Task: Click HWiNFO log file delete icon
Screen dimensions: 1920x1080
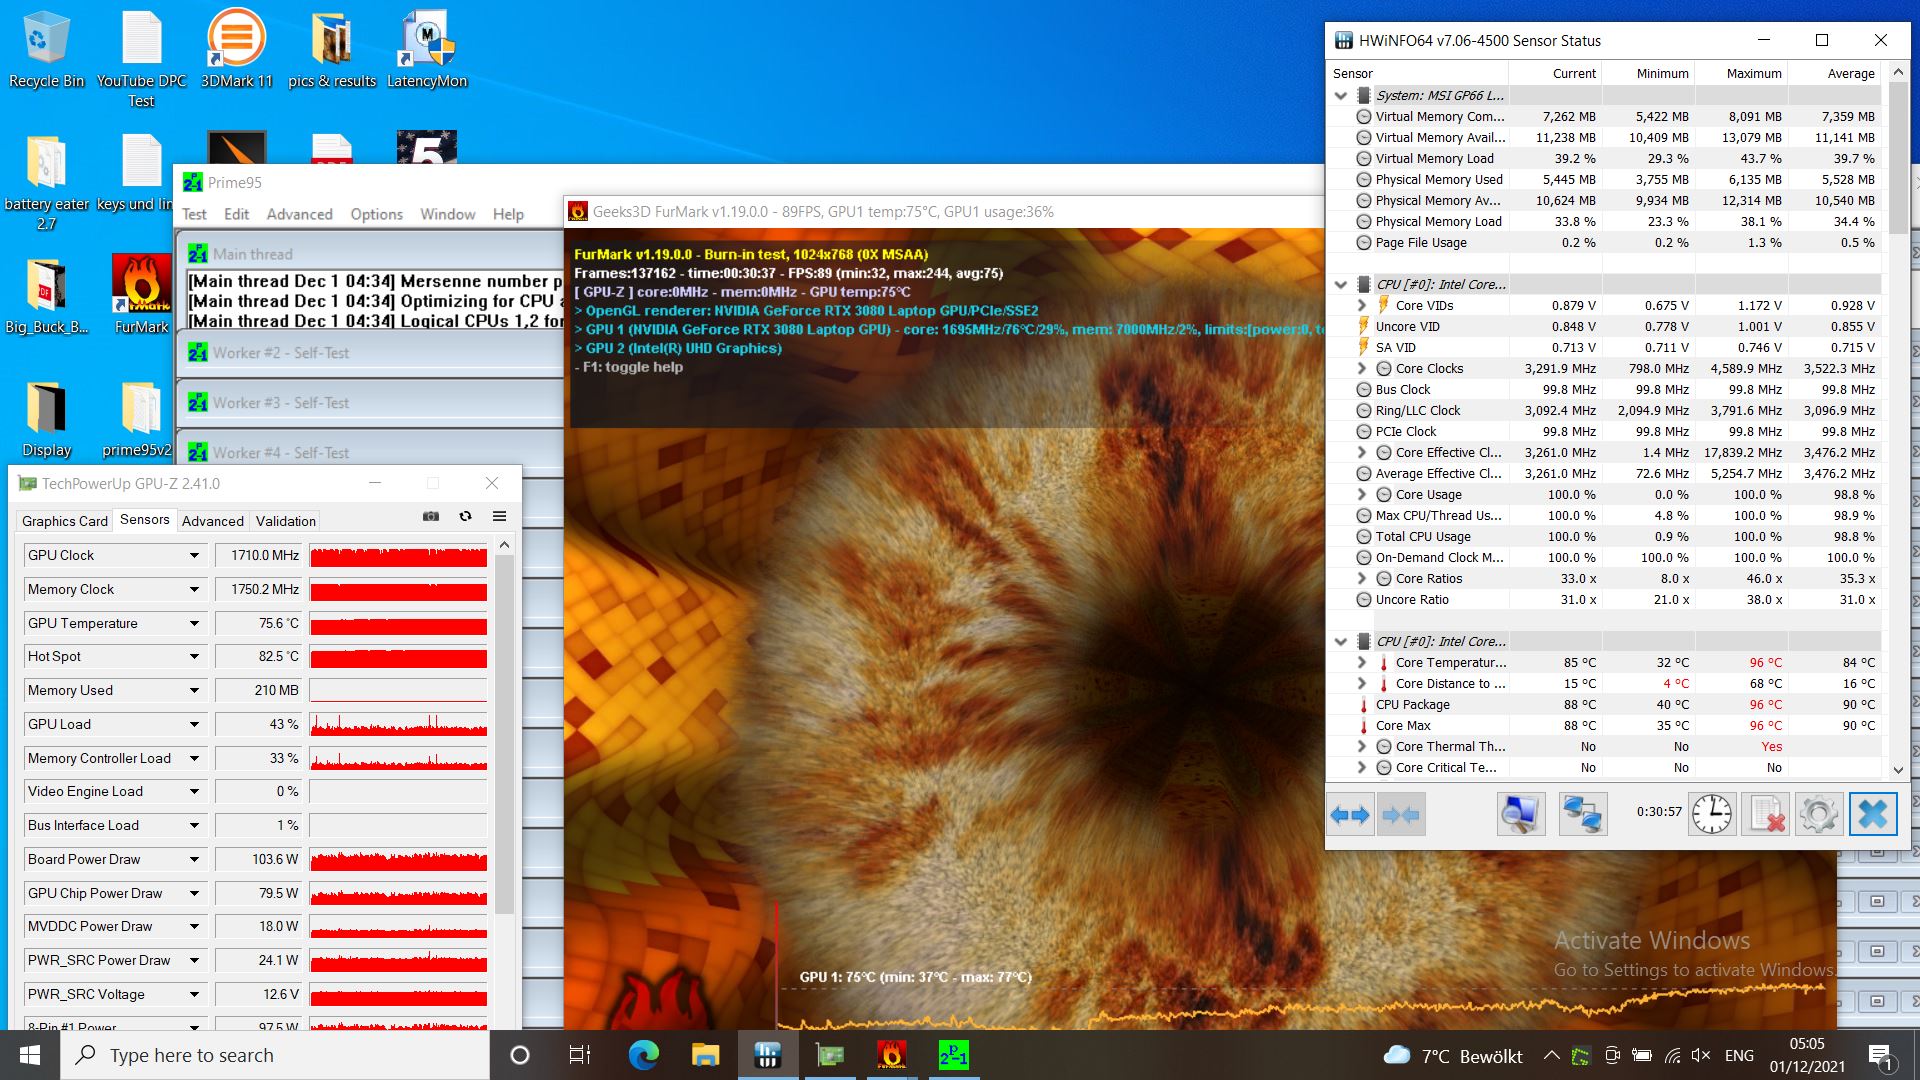Action: pos(1765,814)
